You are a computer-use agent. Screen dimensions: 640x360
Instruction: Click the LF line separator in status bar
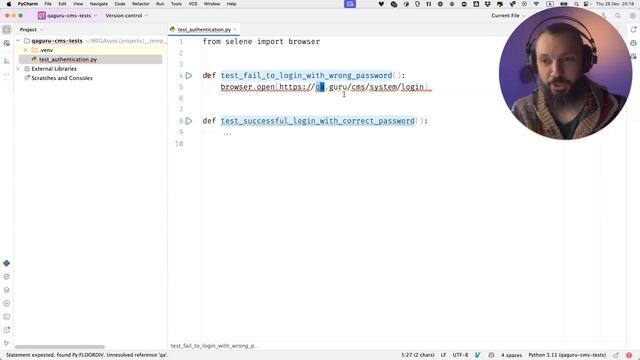(x=443, y=355)
